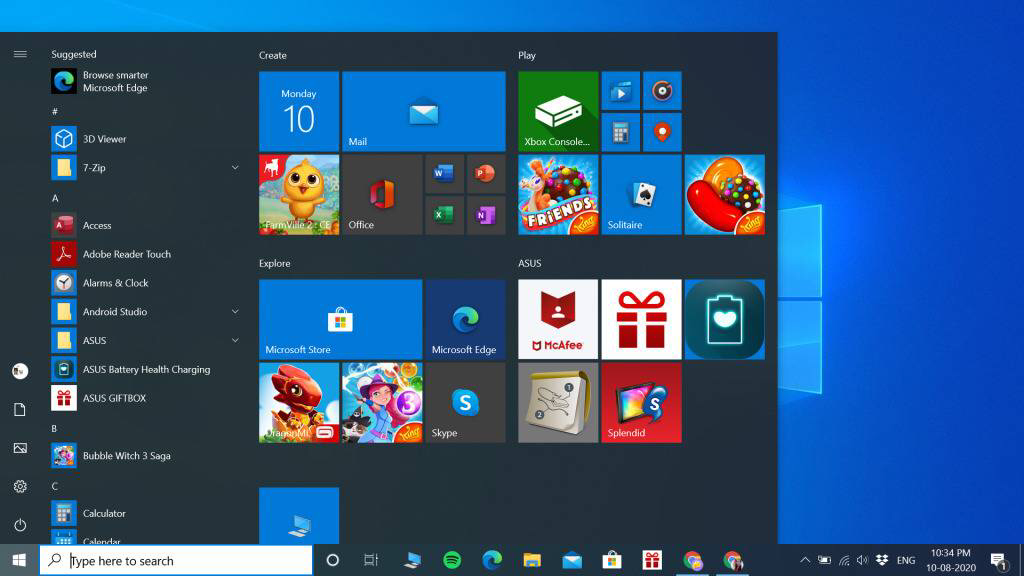The image size is (1024, 576).
Task: Open ASUS GIFTBOX in app list
Action: click(144, 398)
